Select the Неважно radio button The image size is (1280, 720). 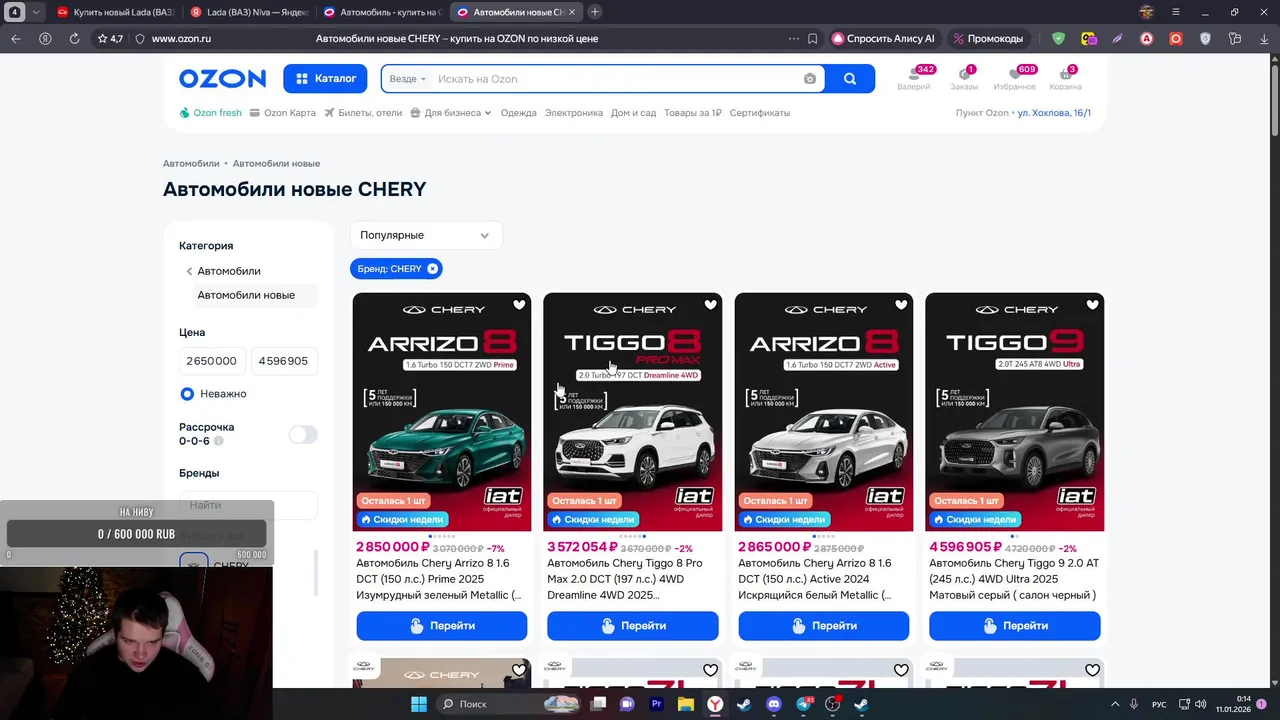tap(187, 394)
